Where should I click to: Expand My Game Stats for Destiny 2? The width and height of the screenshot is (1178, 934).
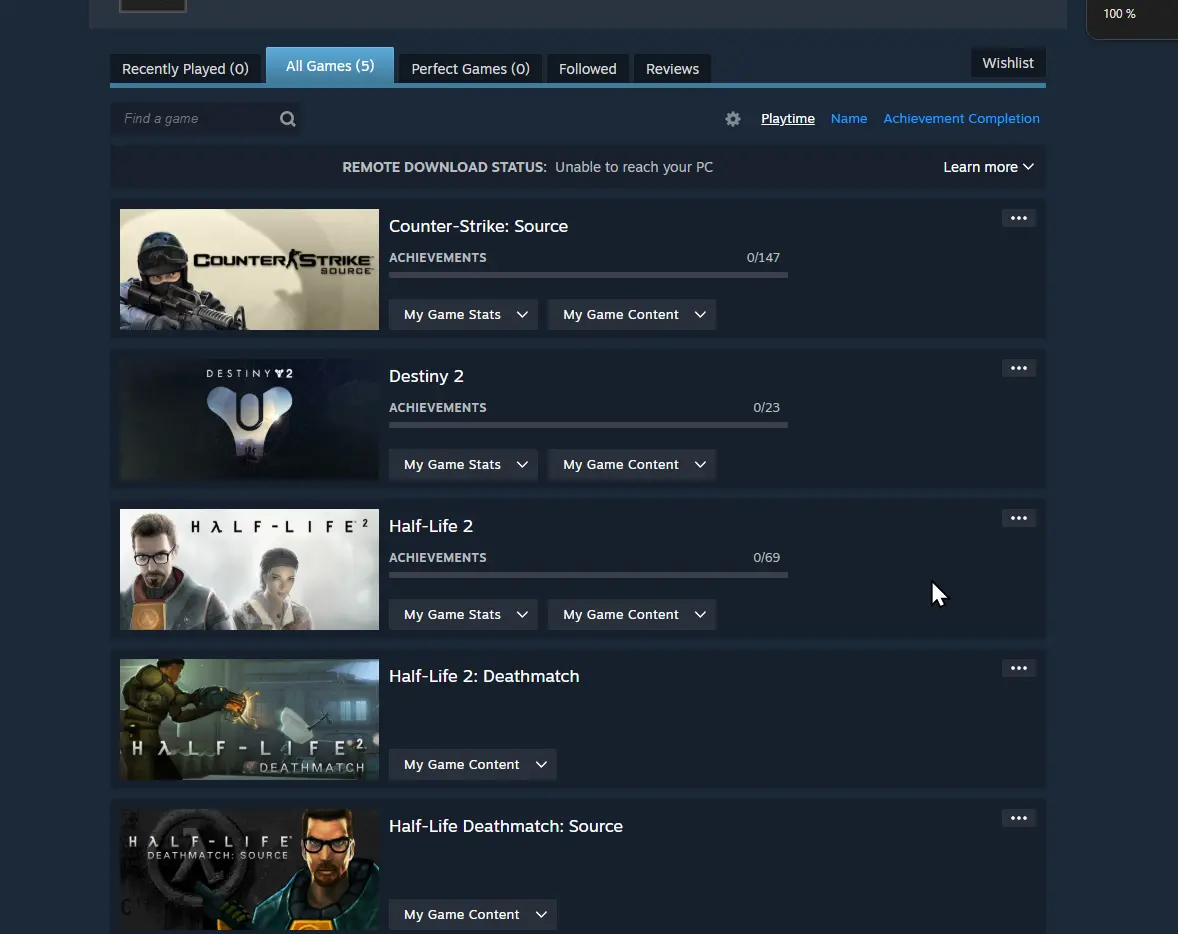[x=463, y=464]
